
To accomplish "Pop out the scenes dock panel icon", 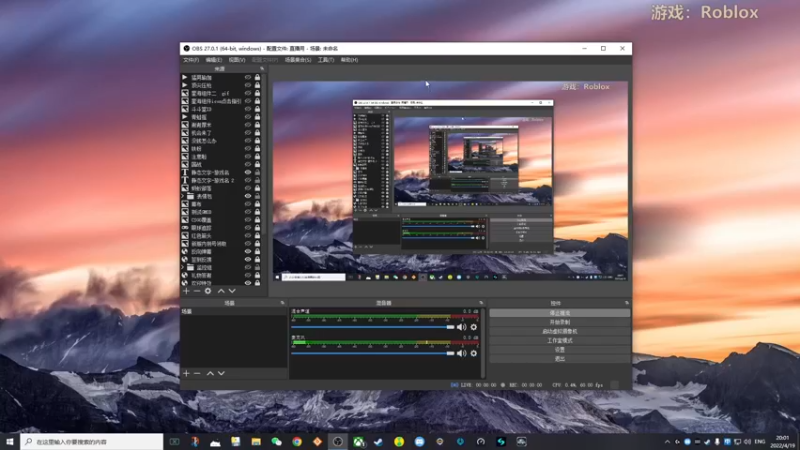I will pyautogui.click(x=282, y=303).
